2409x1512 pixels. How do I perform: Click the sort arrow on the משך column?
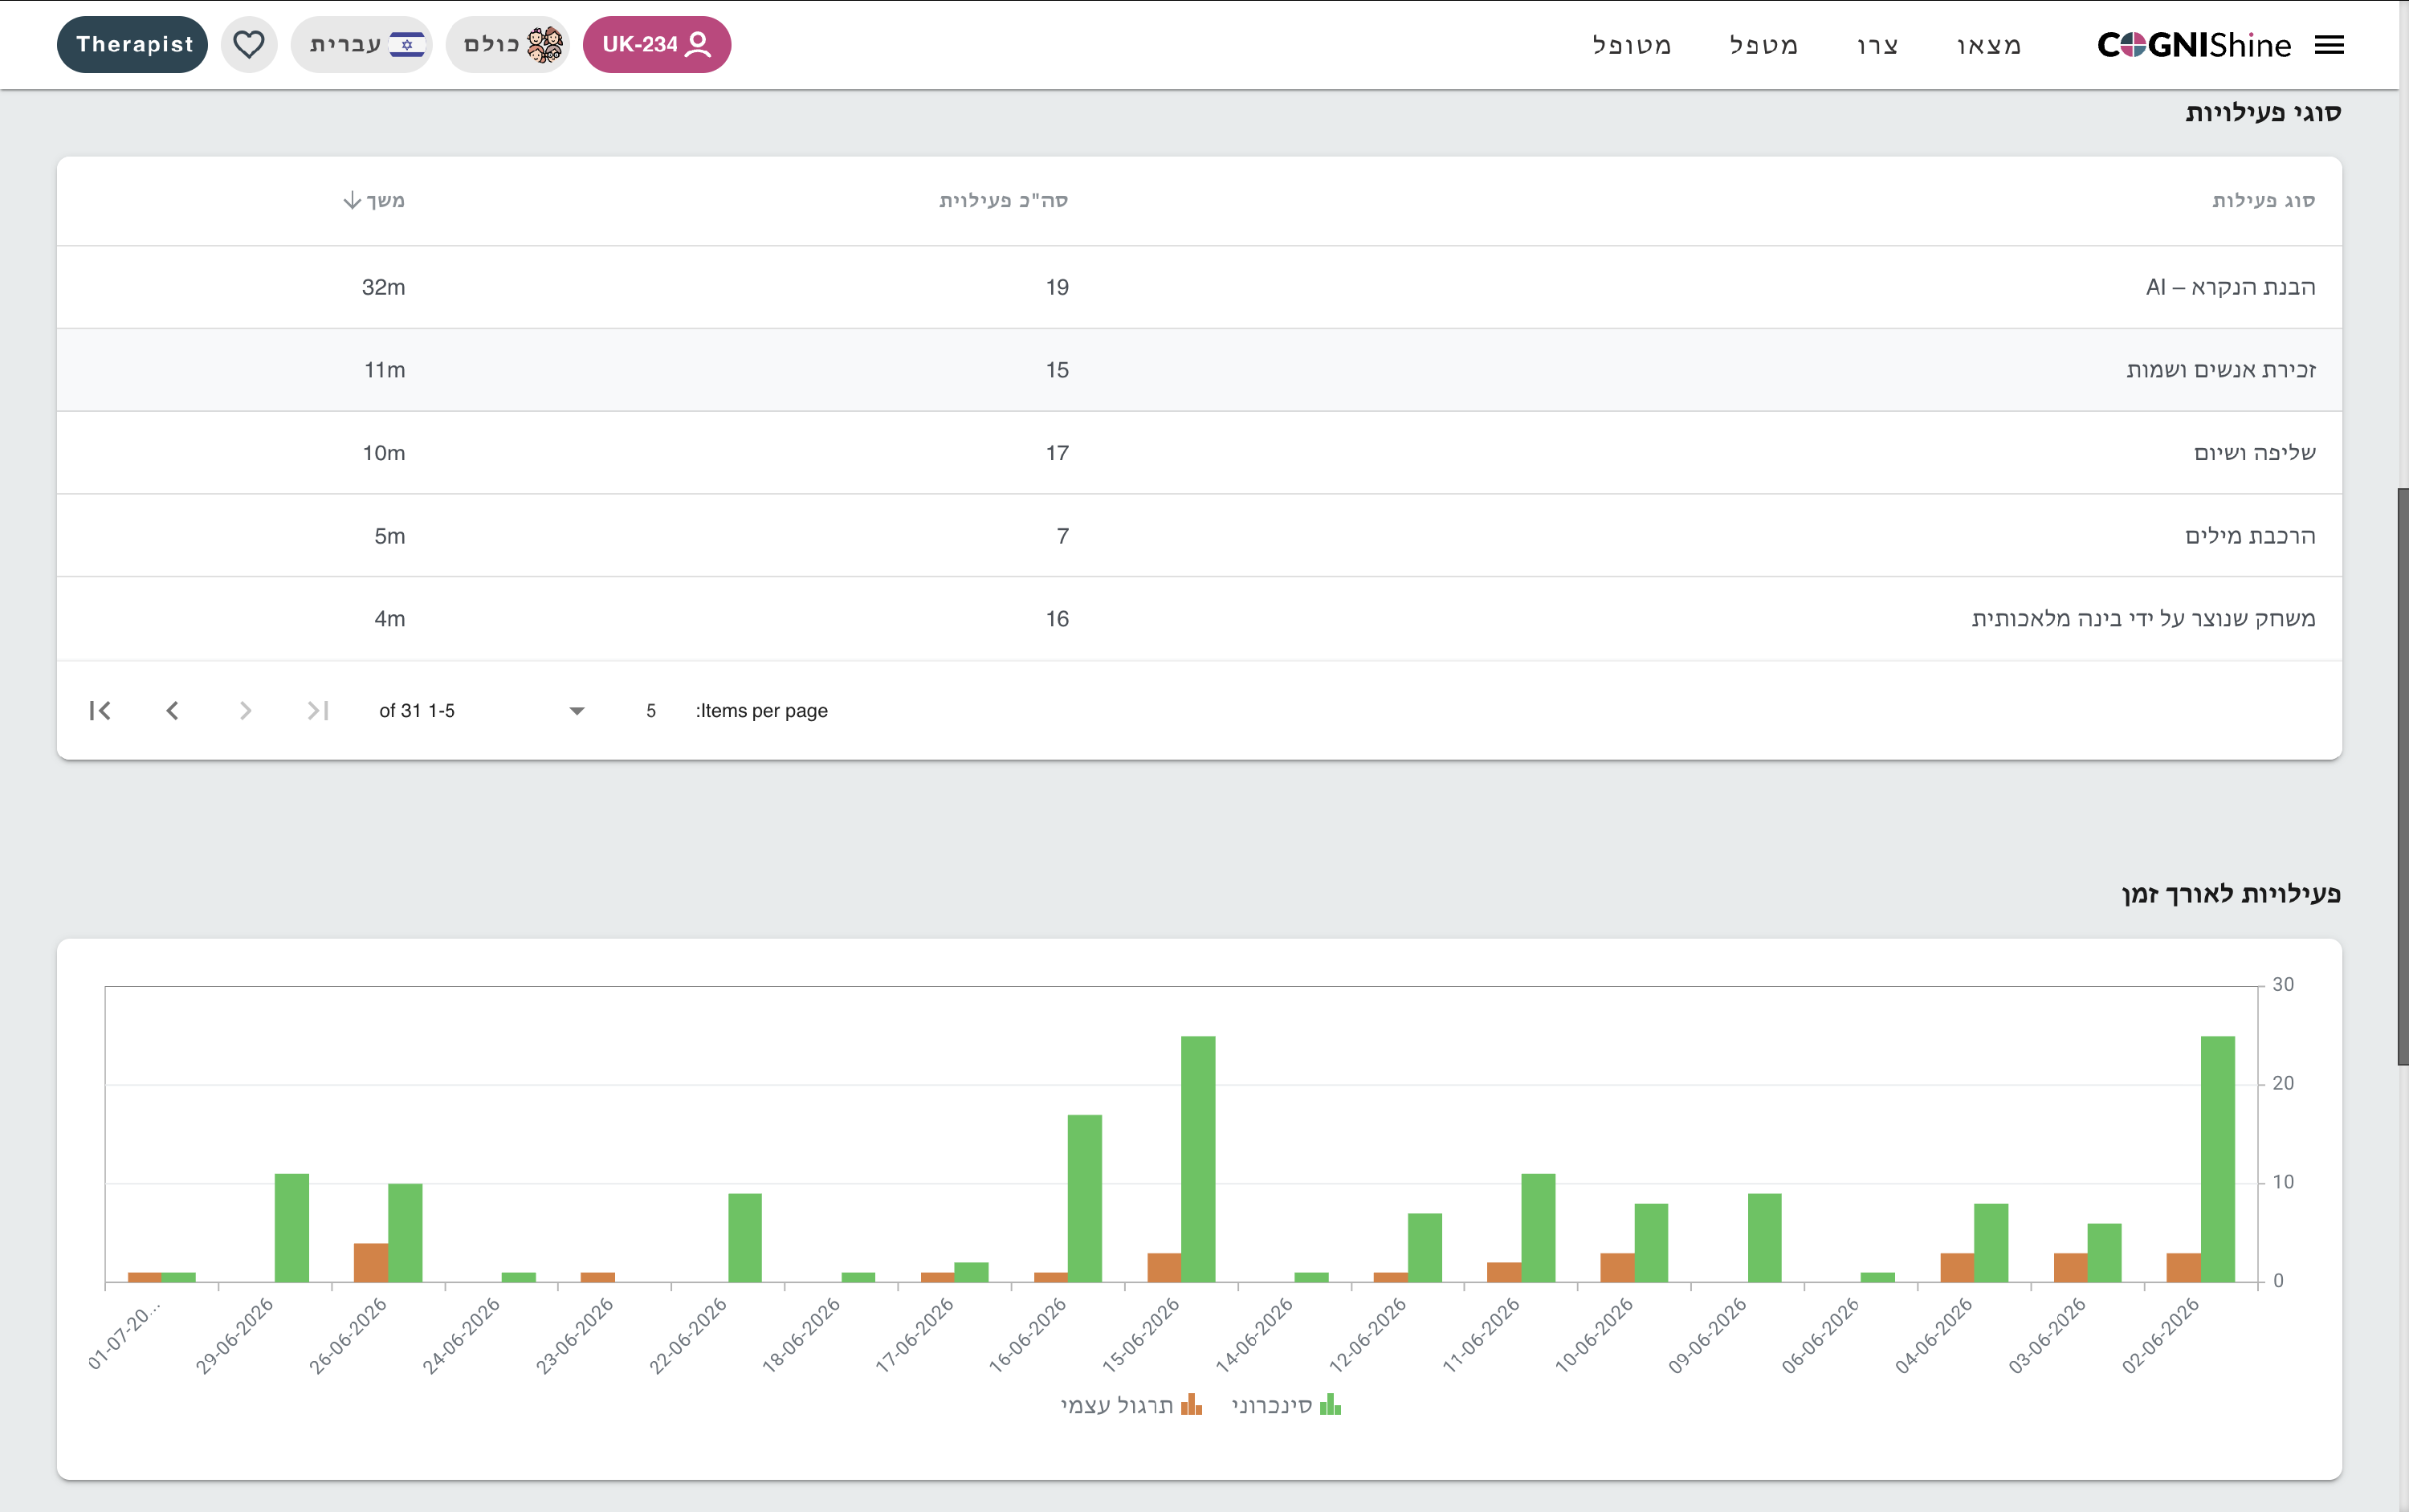352,201
